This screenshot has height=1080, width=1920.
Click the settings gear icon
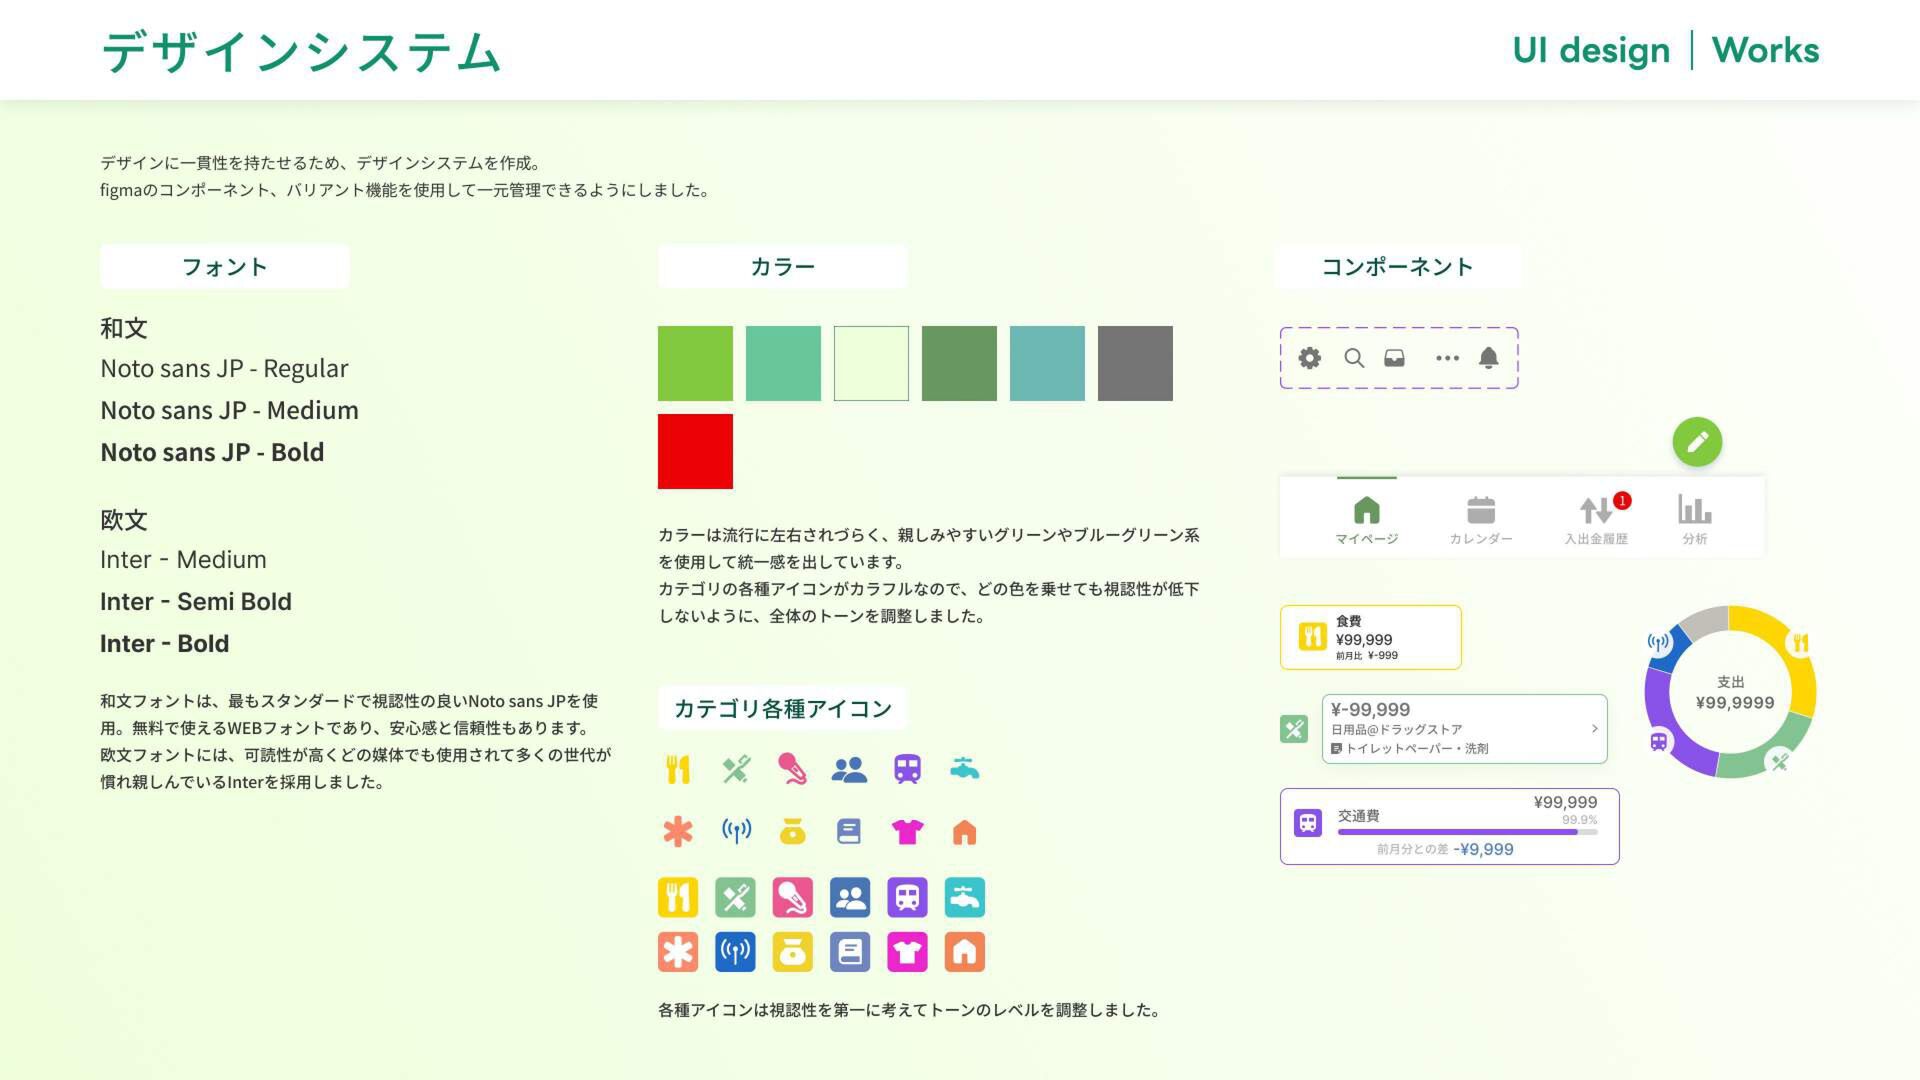pyautogui.click(x=1309, y=358)
